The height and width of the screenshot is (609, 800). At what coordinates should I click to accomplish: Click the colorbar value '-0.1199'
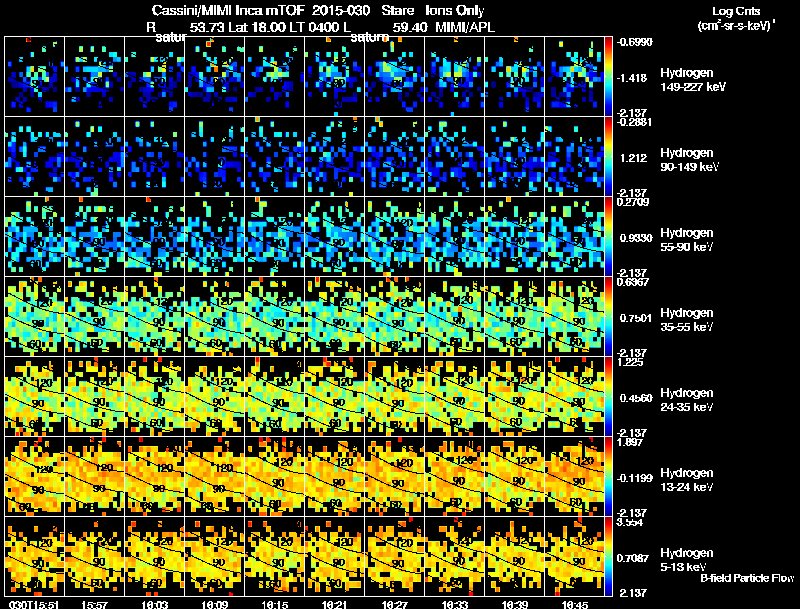click(634, 478)
